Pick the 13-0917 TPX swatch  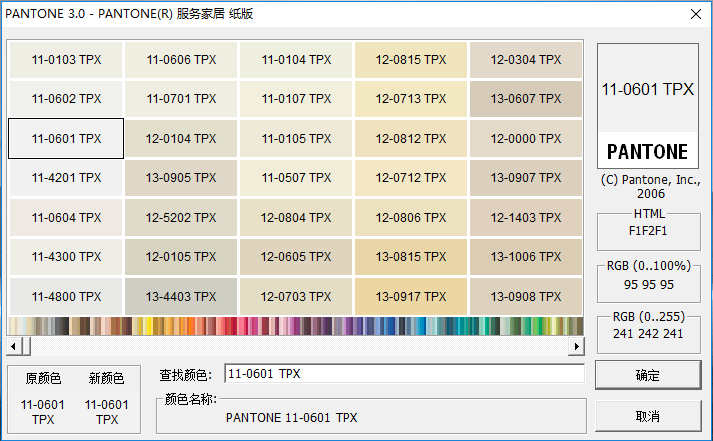(411, 296)
